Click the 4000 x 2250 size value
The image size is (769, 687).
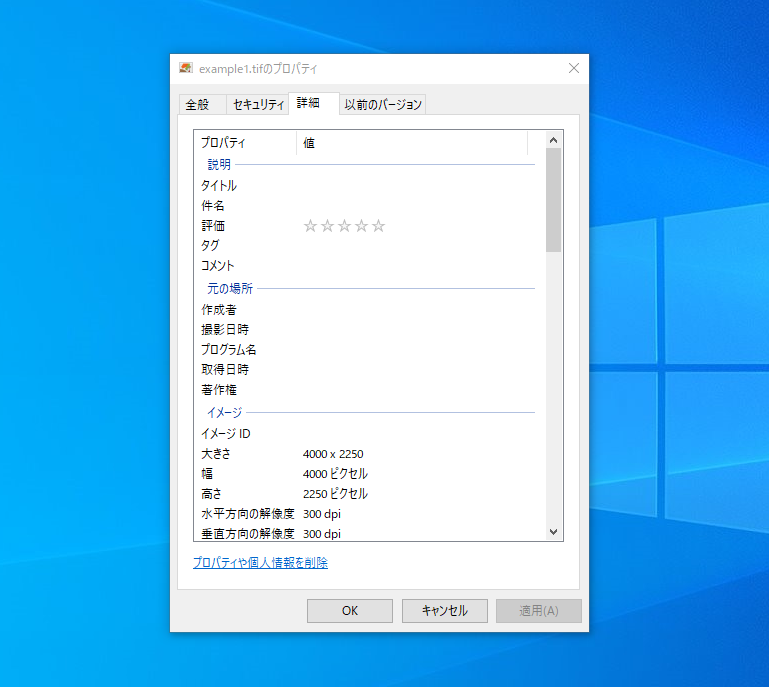pos(333,454)
